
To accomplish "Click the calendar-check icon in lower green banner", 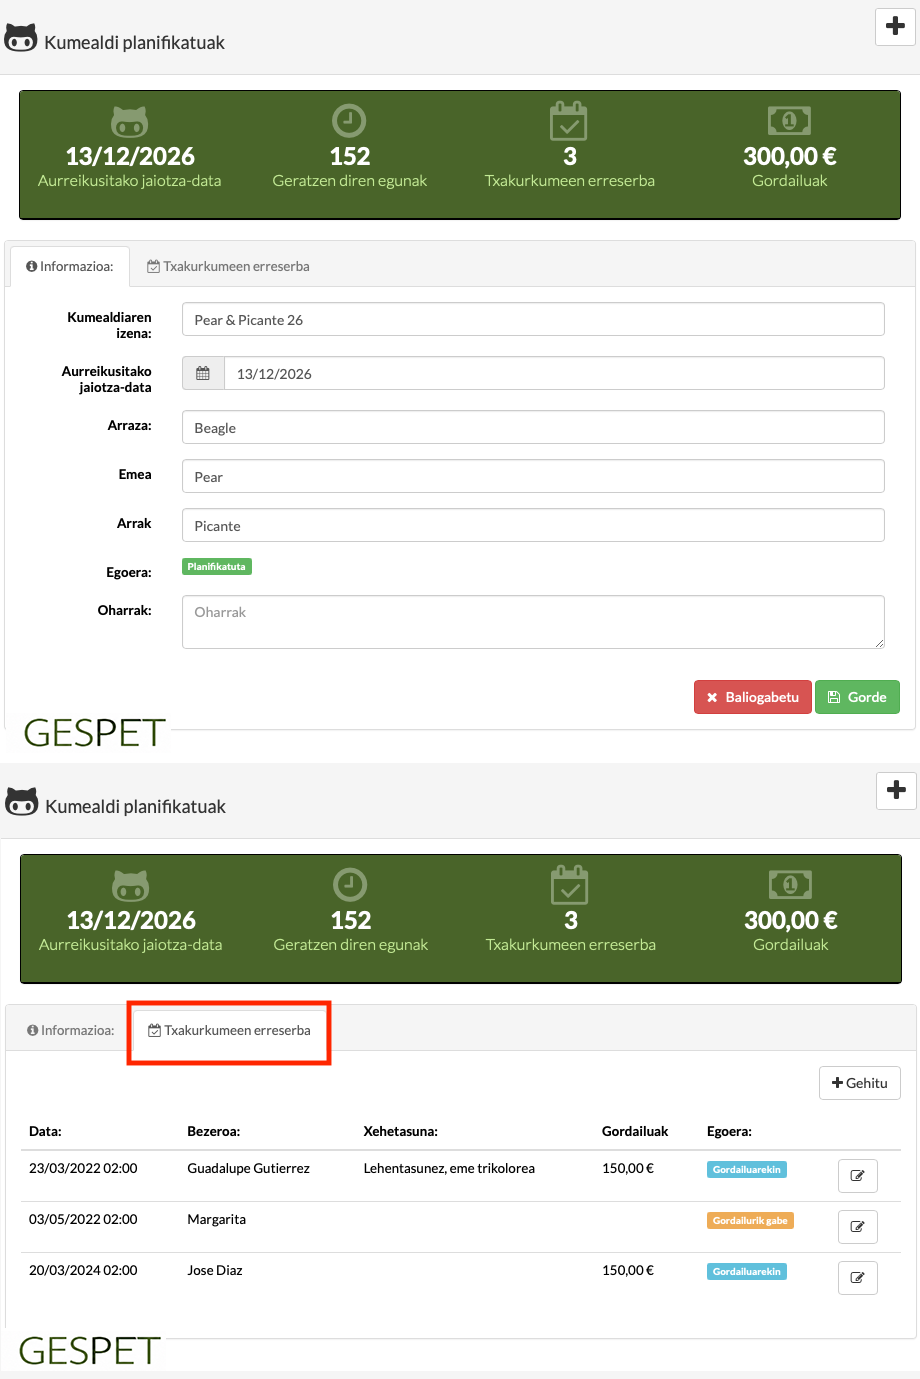I will click(570, 885).
